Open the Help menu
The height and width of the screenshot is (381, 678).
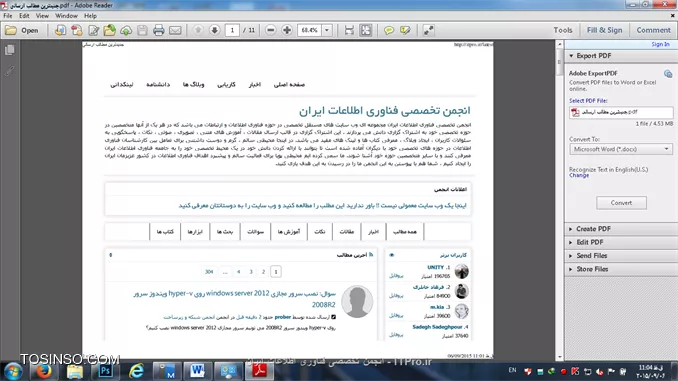coord(90,16)
